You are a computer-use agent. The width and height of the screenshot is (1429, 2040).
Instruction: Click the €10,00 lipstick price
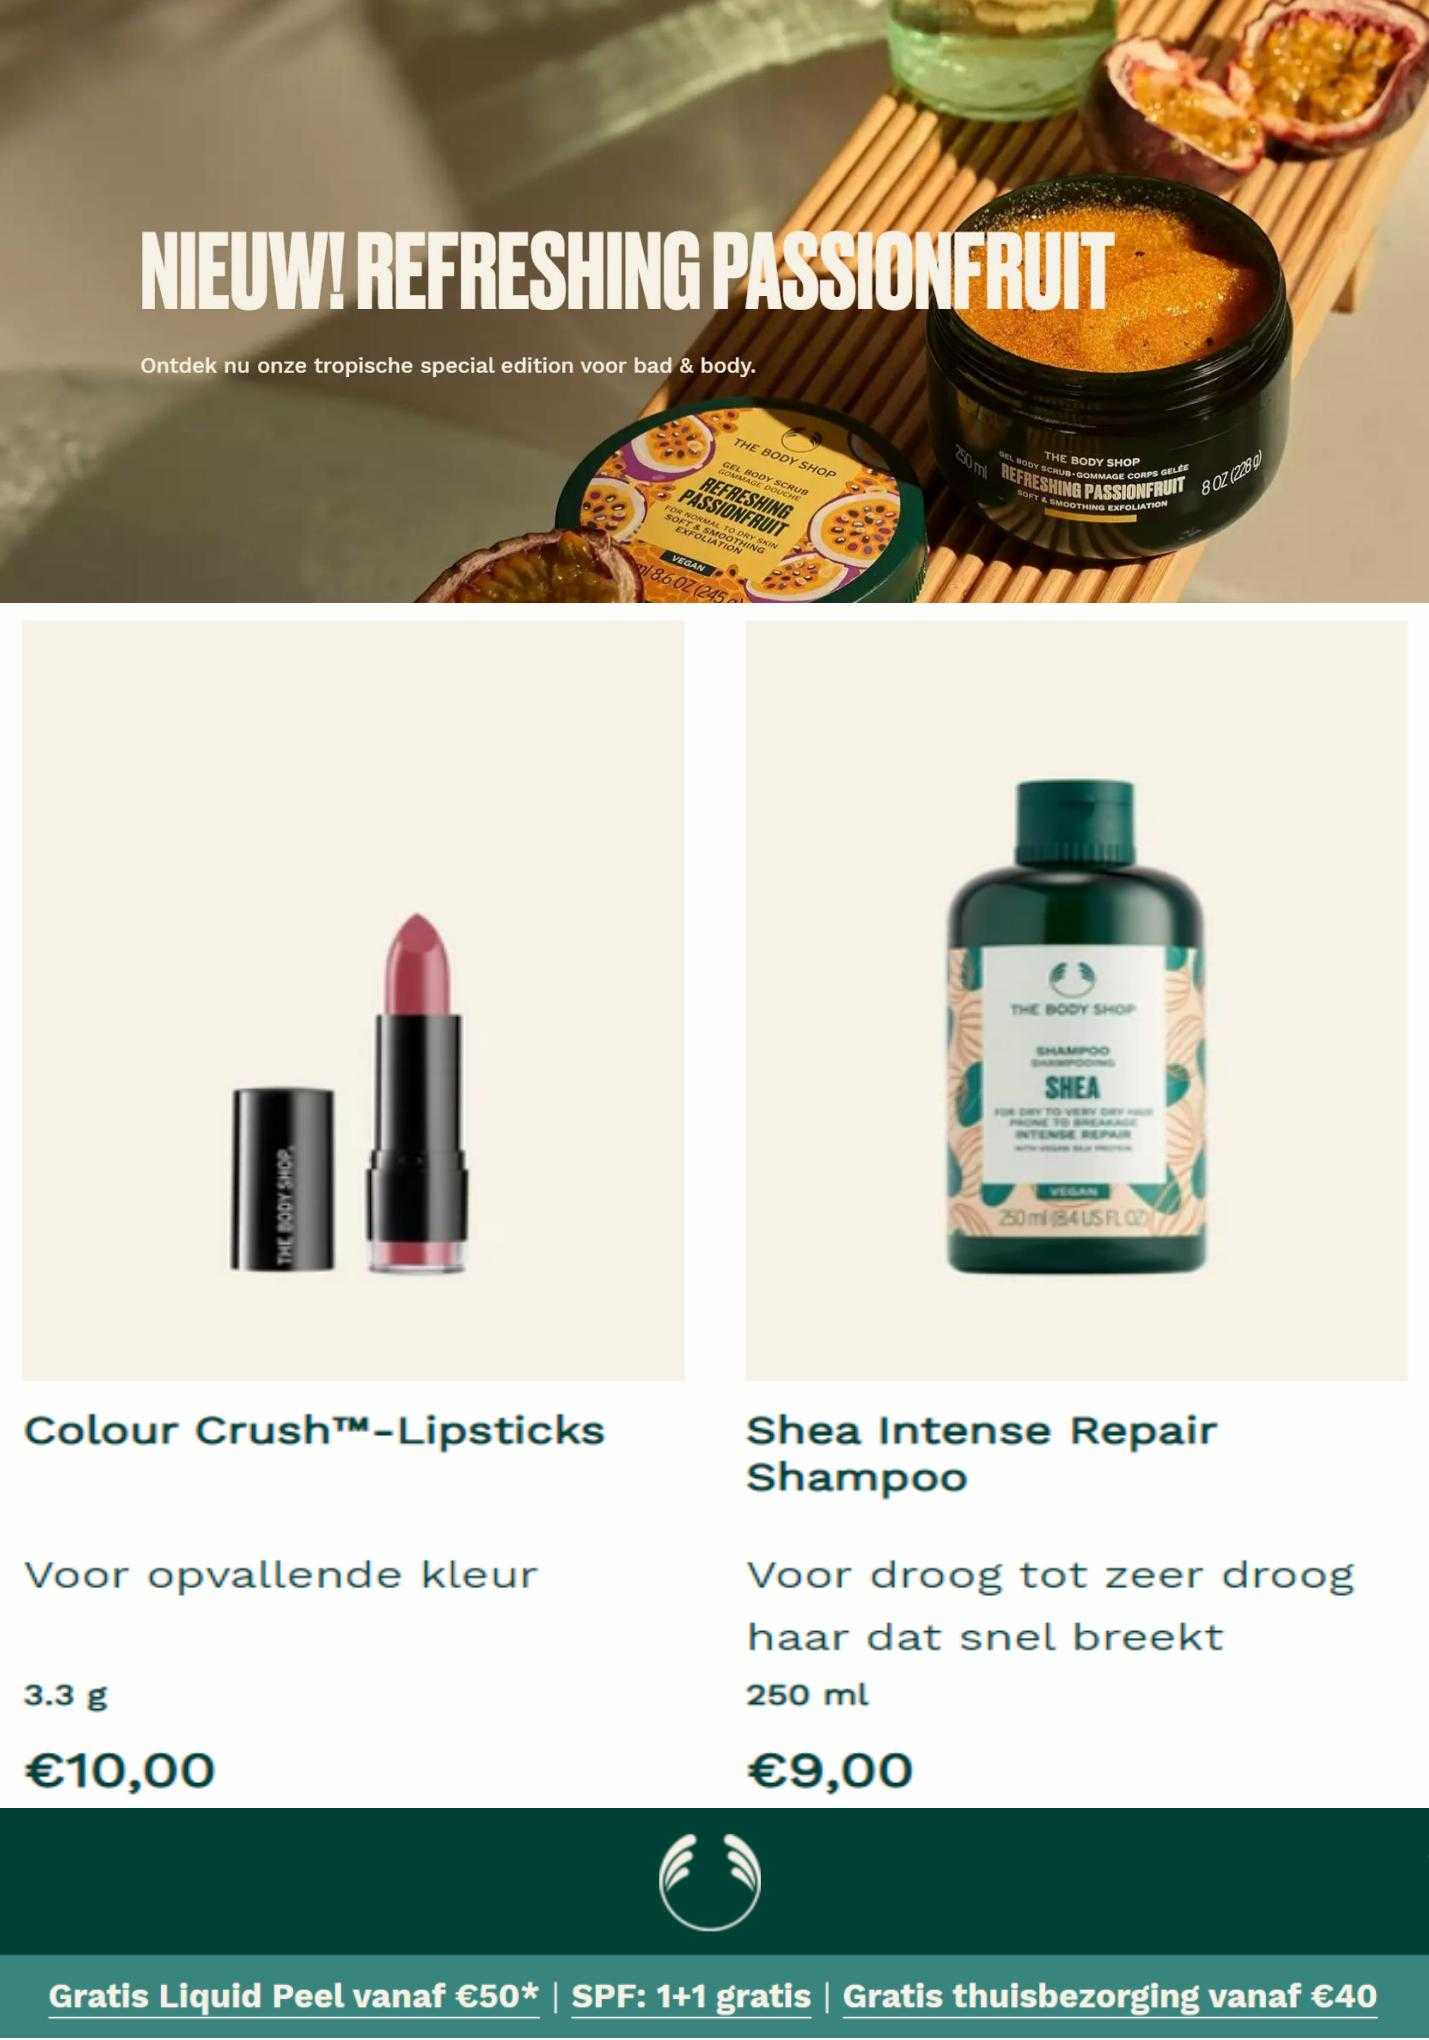tap(119, 1769)
